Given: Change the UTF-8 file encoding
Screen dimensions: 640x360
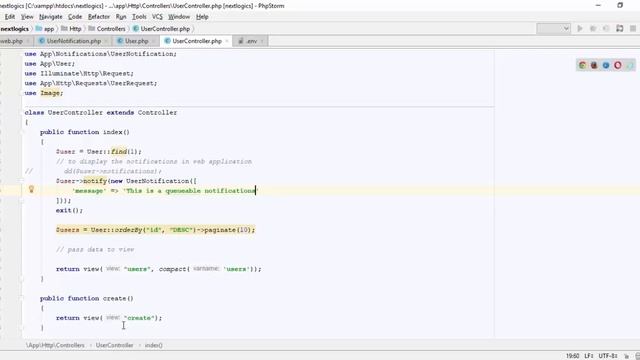Looking at the screenshot, I should pyautogui.click(x=608, y=356).
